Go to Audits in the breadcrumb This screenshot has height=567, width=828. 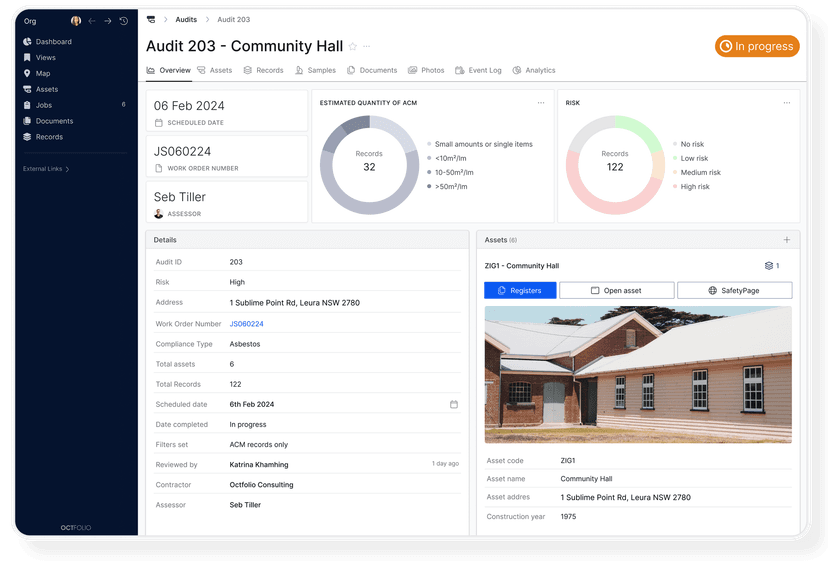coord(186,20)
